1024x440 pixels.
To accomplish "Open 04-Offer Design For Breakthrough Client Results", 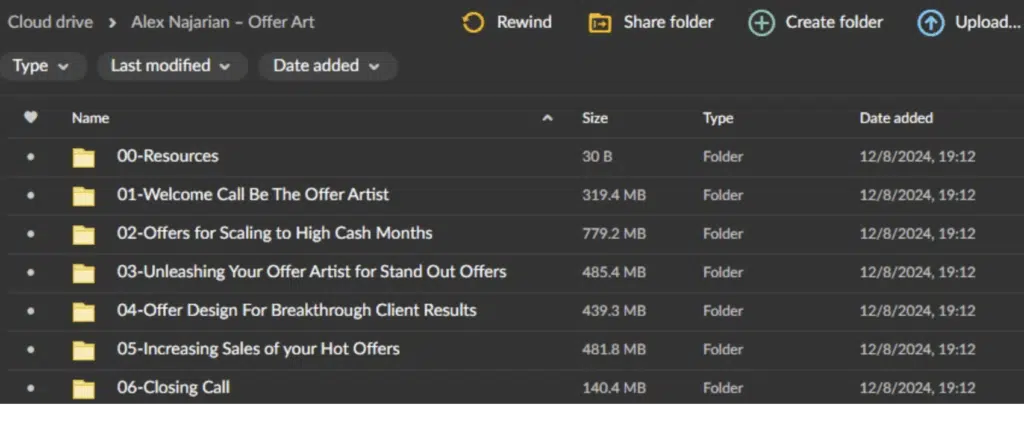I will click(x=296, y=310).
